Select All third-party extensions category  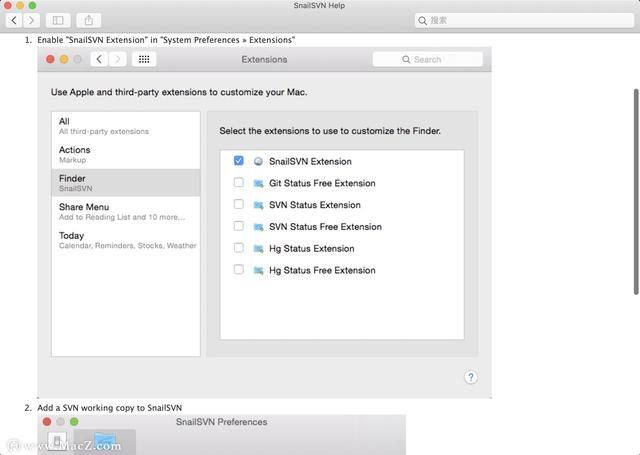[126, 126]
